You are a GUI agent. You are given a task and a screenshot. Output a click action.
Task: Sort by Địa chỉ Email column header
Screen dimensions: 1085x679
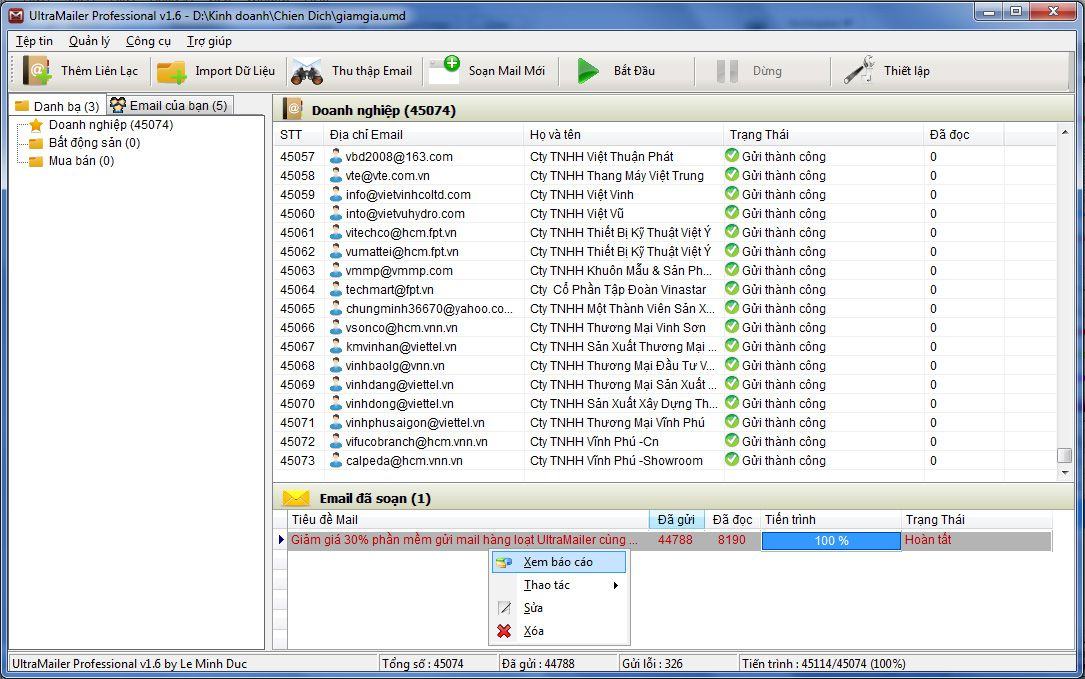coord(366,135)
